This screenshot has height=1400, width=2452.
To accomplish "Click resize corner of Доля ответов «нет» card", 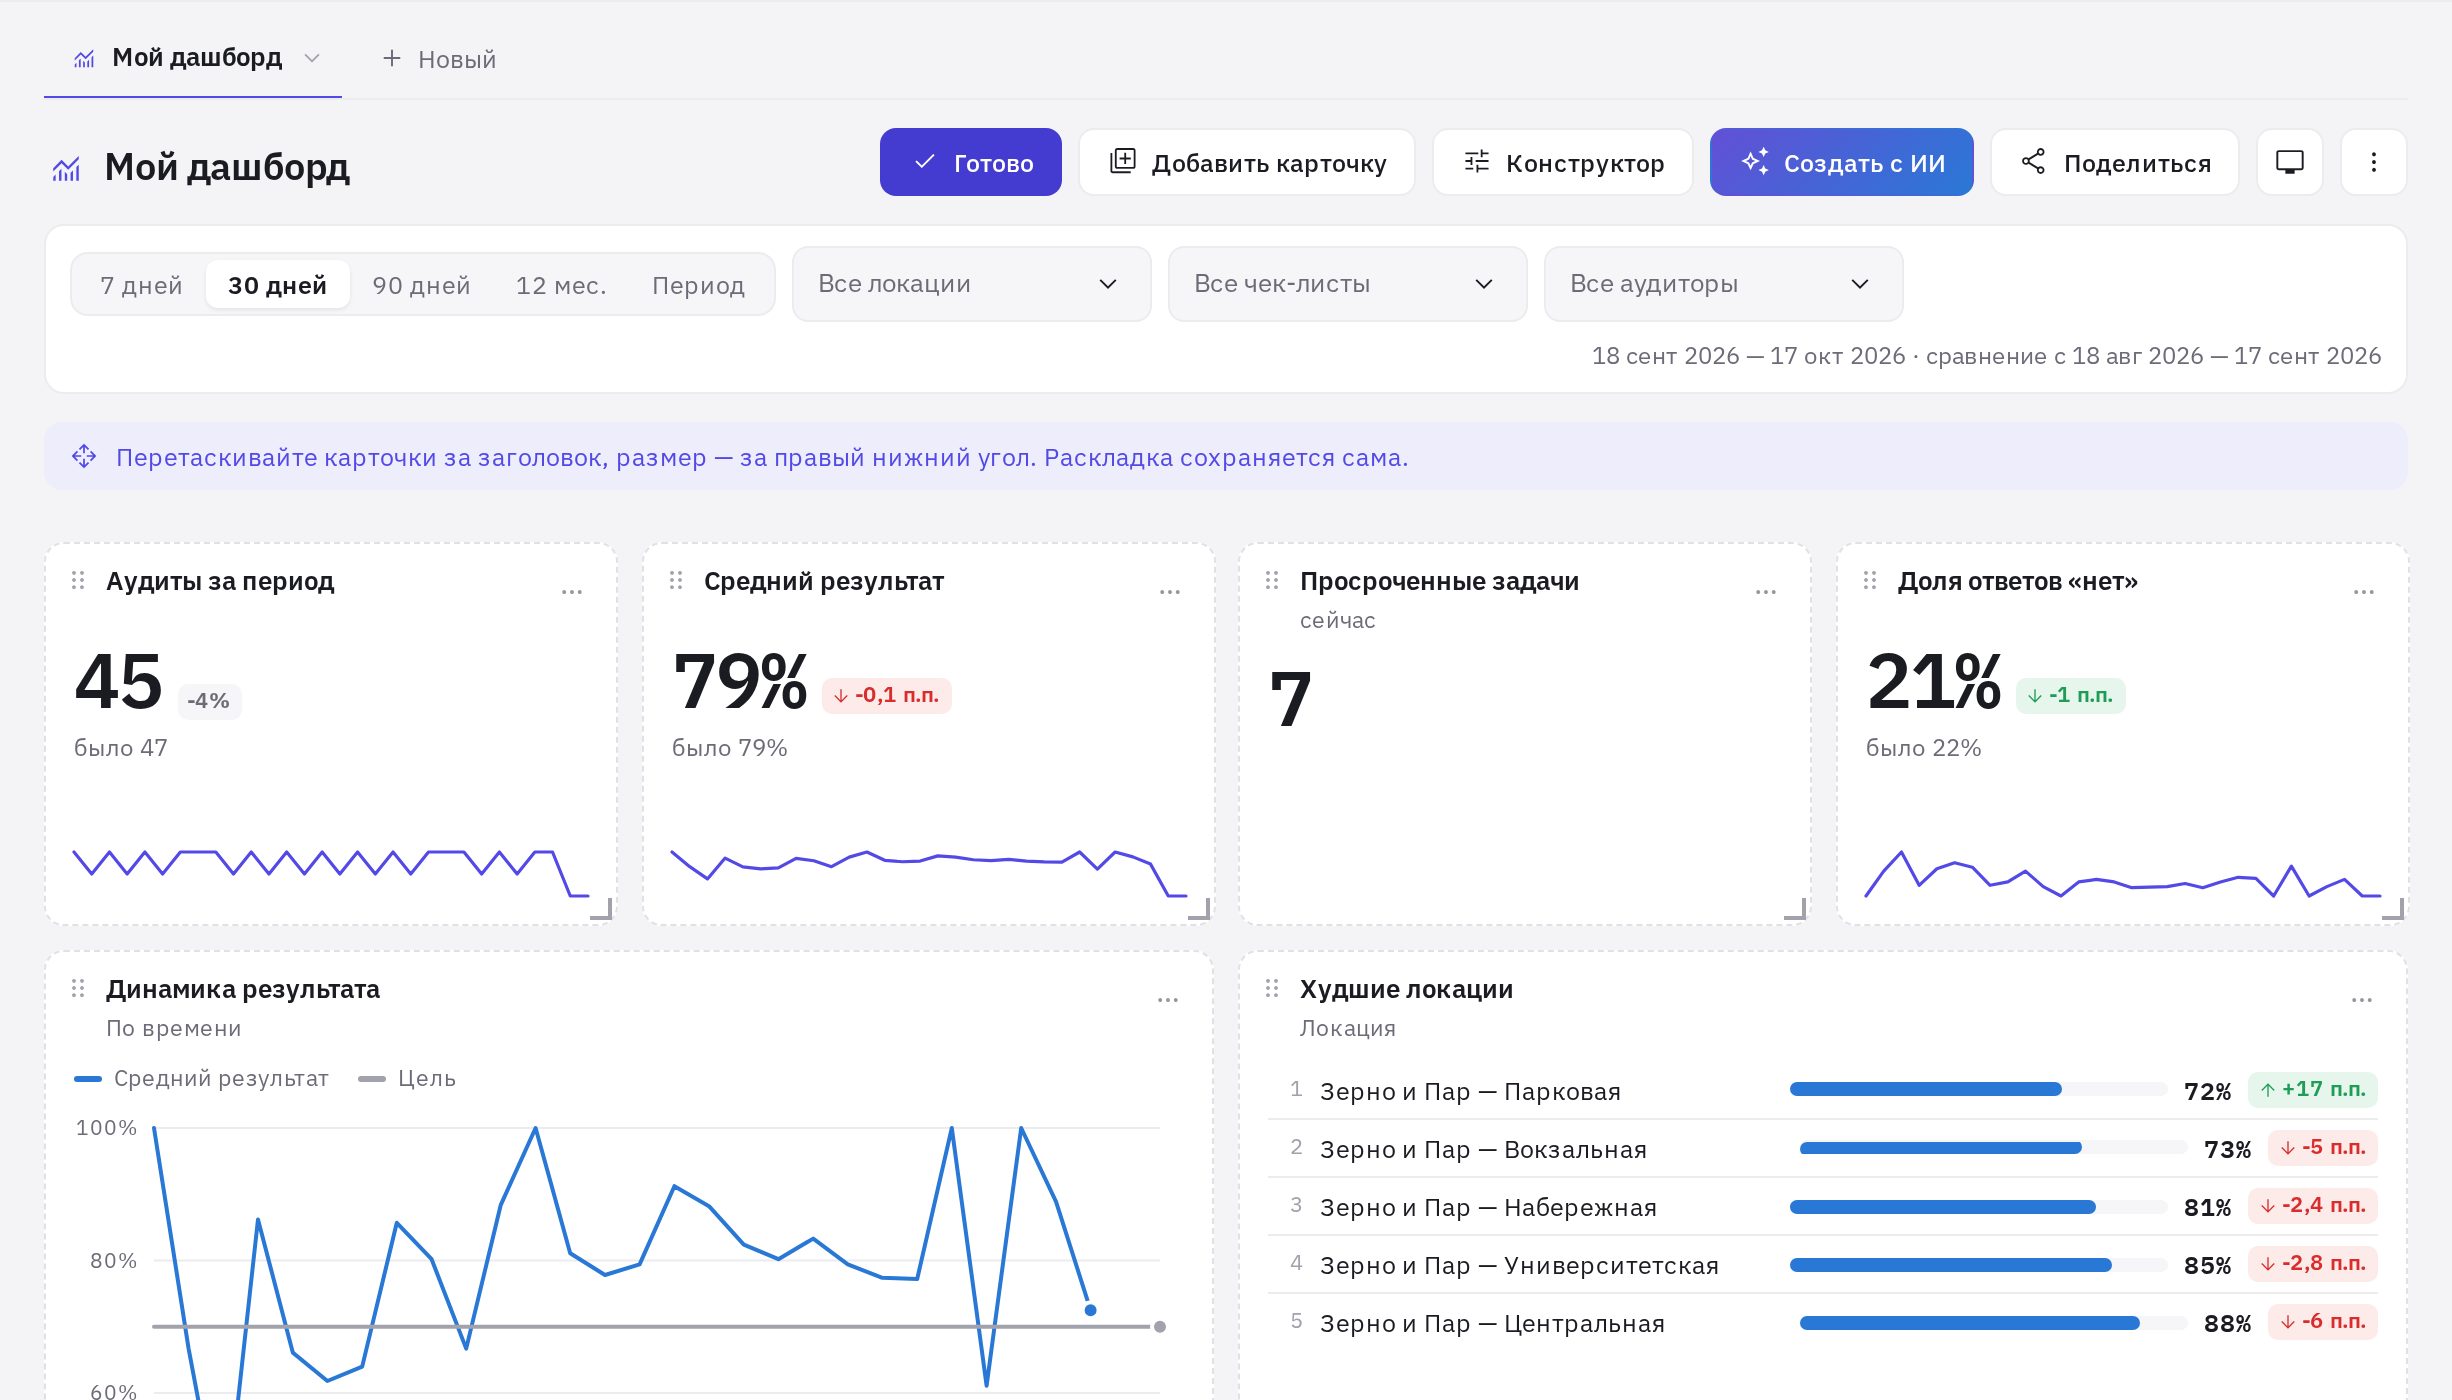I will click(2393, 908).
